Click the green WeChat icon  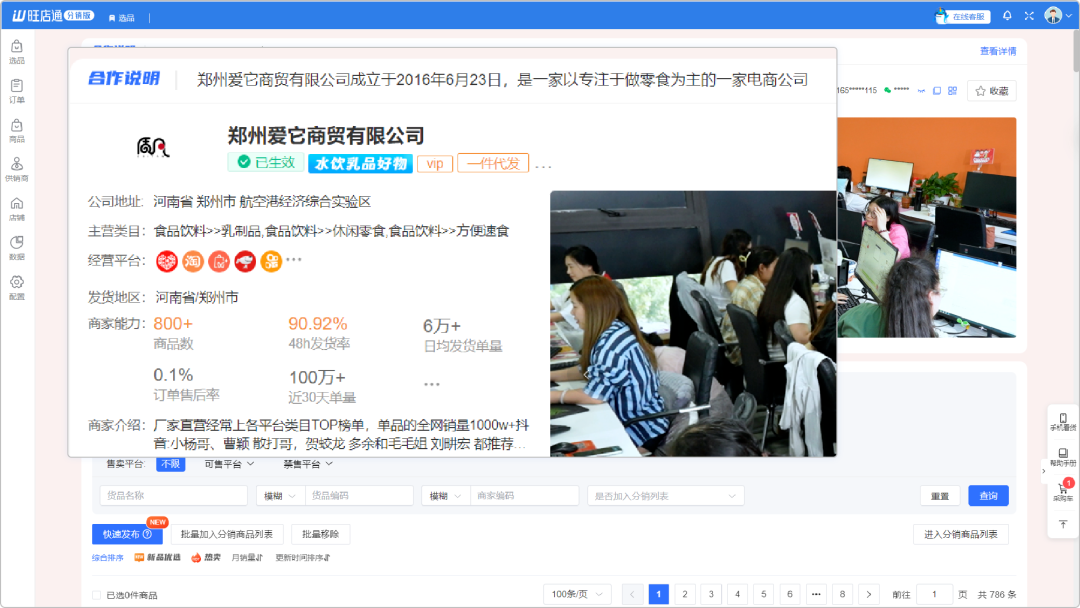(888, 90)
